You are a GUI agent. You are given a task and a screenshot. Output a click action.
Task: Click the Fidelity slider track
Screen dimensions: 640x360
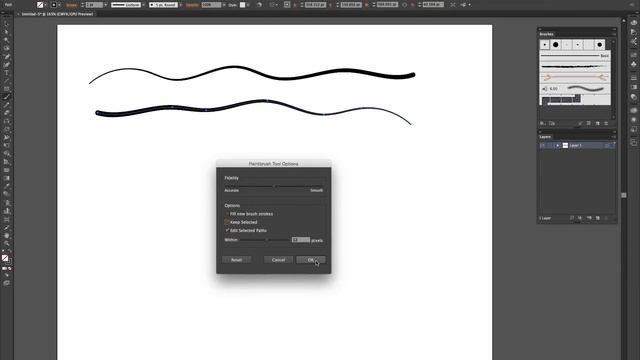(274, 186)
